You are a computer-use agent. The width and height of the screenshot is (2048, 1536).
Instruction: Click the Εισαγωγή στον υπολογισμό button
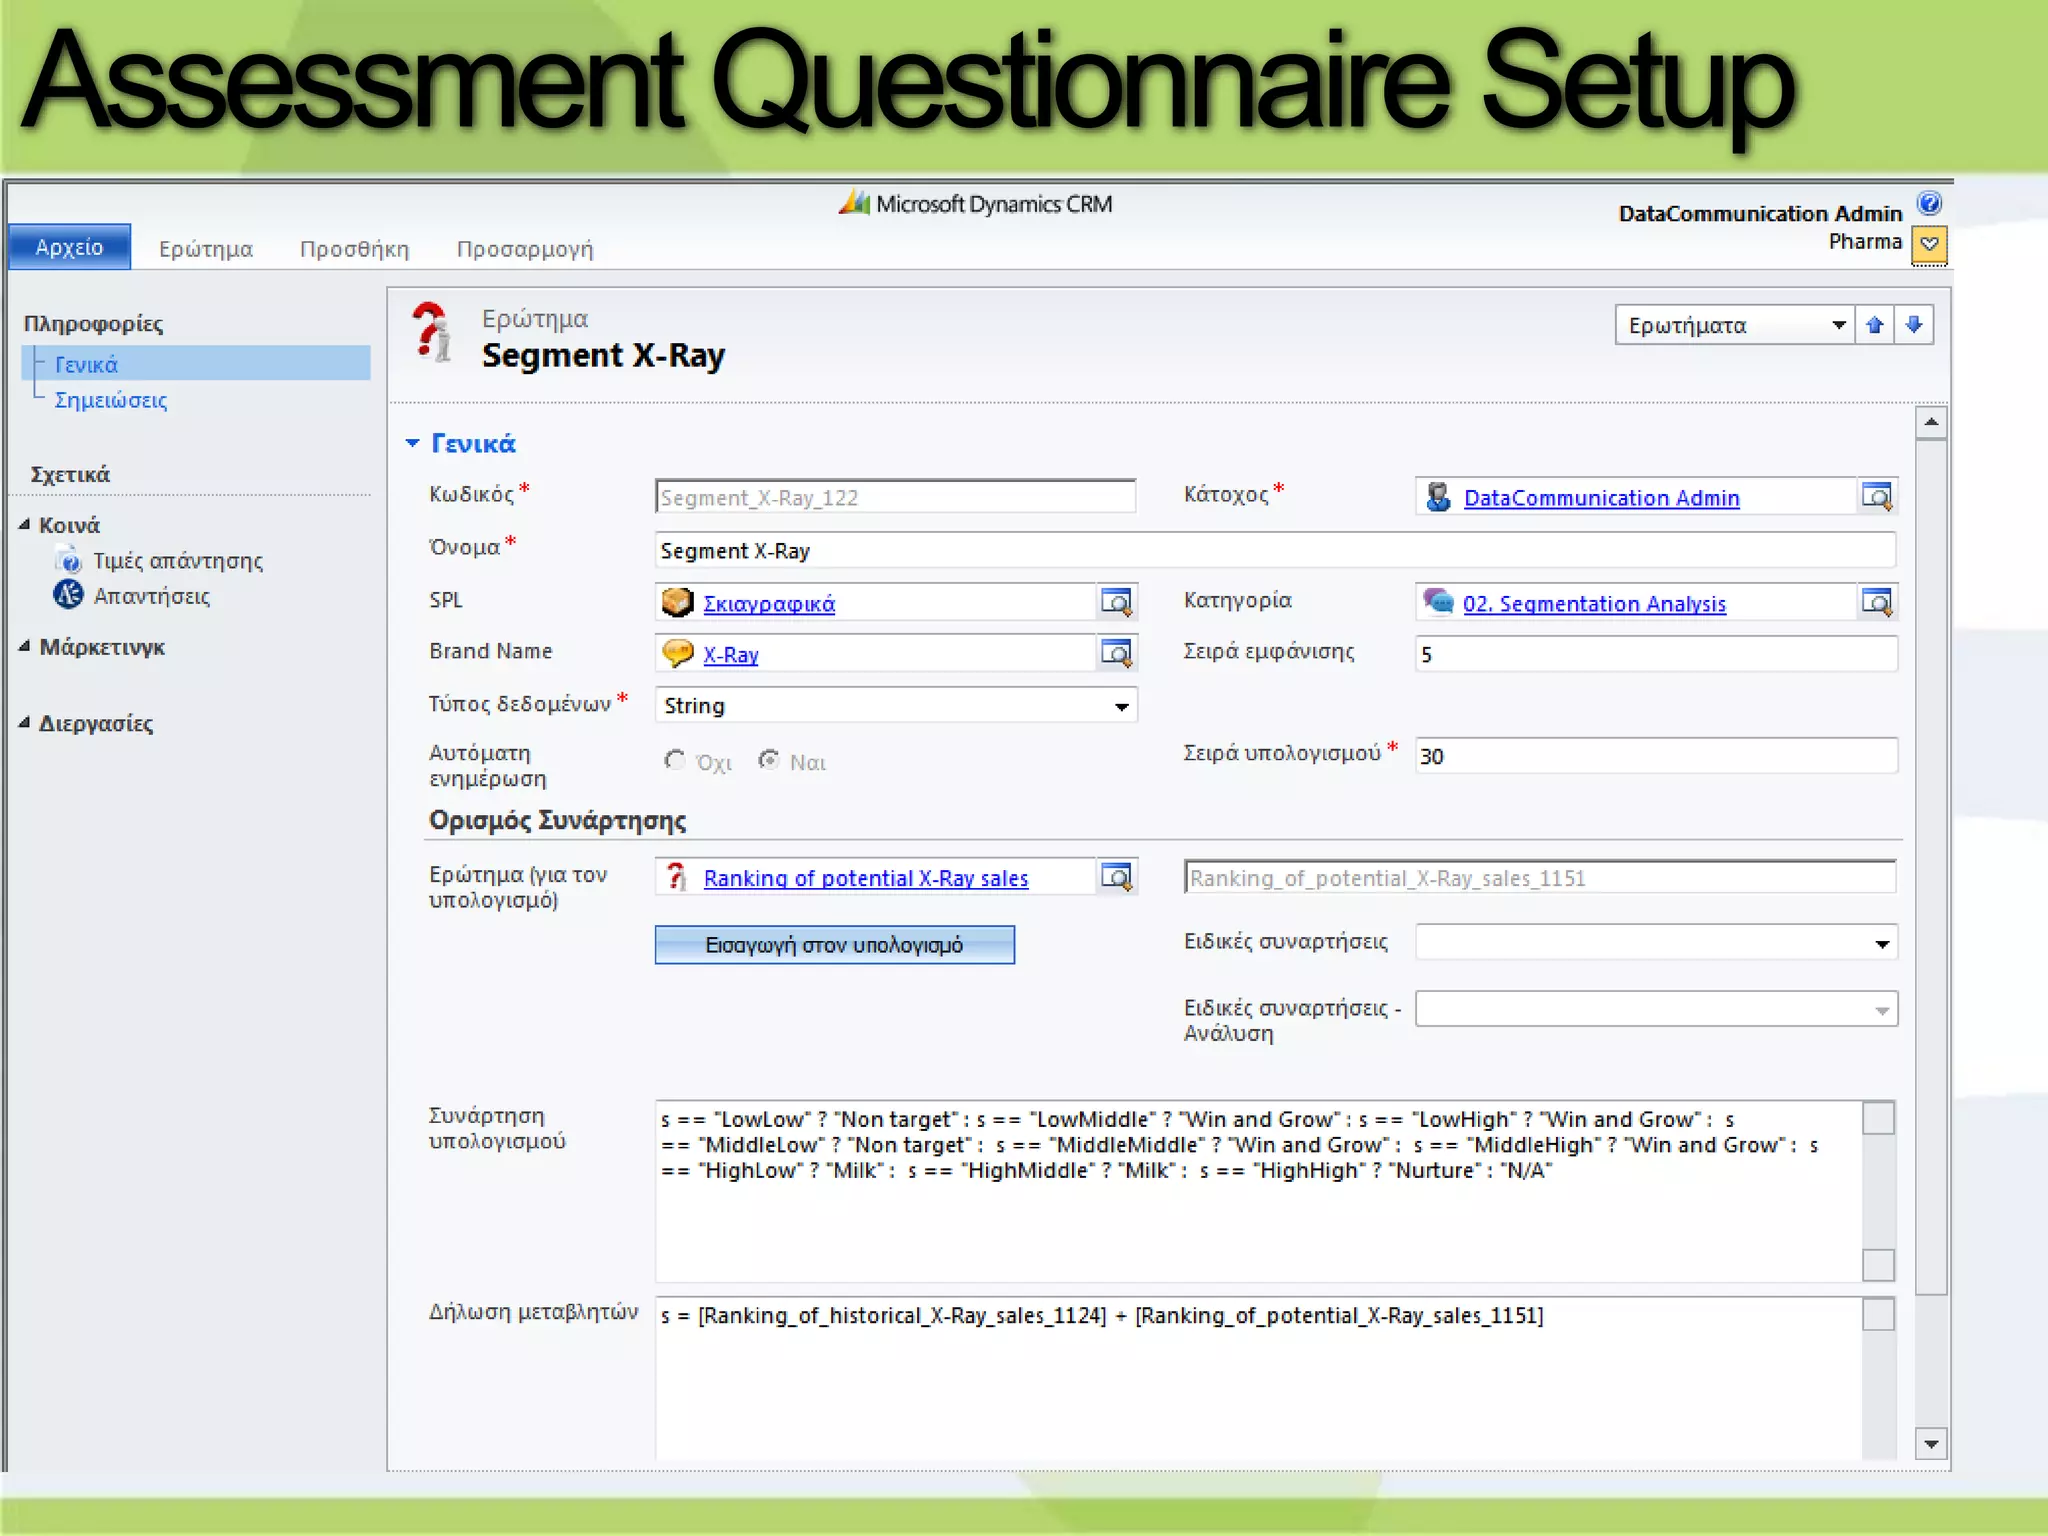click(835, 945)
